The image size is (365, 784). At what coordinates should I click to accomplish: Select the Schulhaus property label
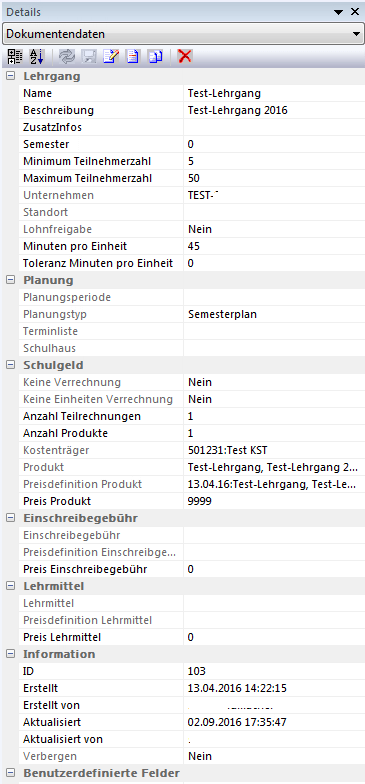pos(50,348)
